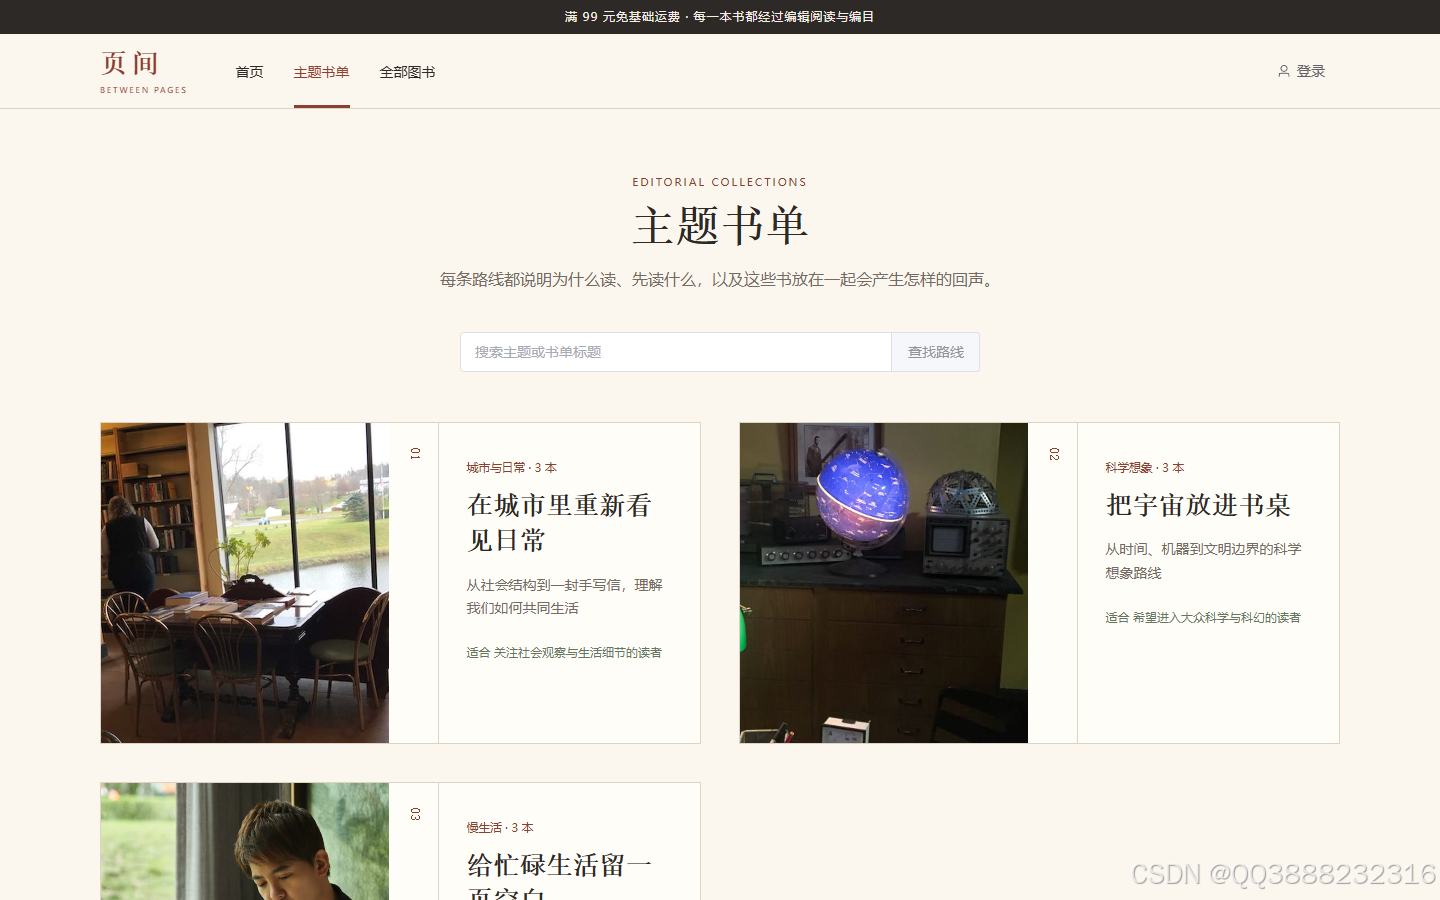Click 适合 关注社会观察与生活细节的读者 line

click(564, 652)
